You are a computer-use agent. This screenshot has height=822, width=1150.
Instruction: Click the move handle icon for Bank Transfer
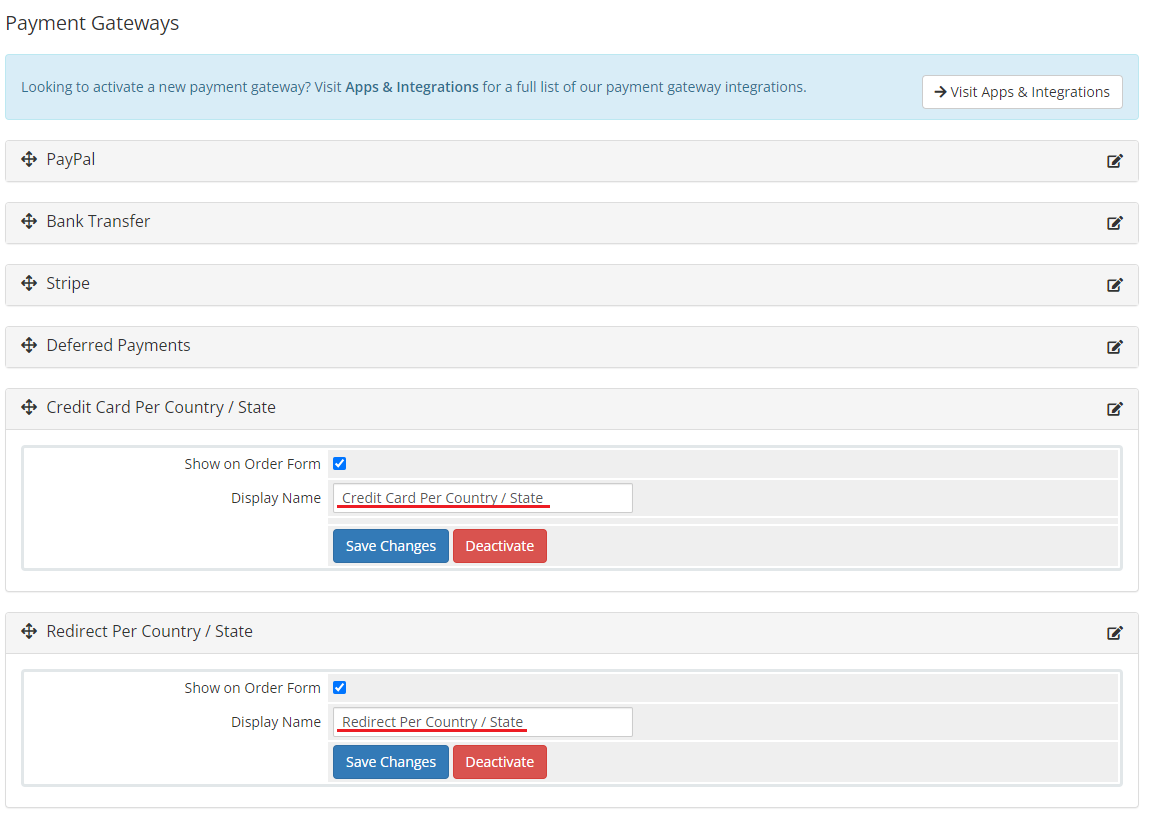tap(29, 221)
